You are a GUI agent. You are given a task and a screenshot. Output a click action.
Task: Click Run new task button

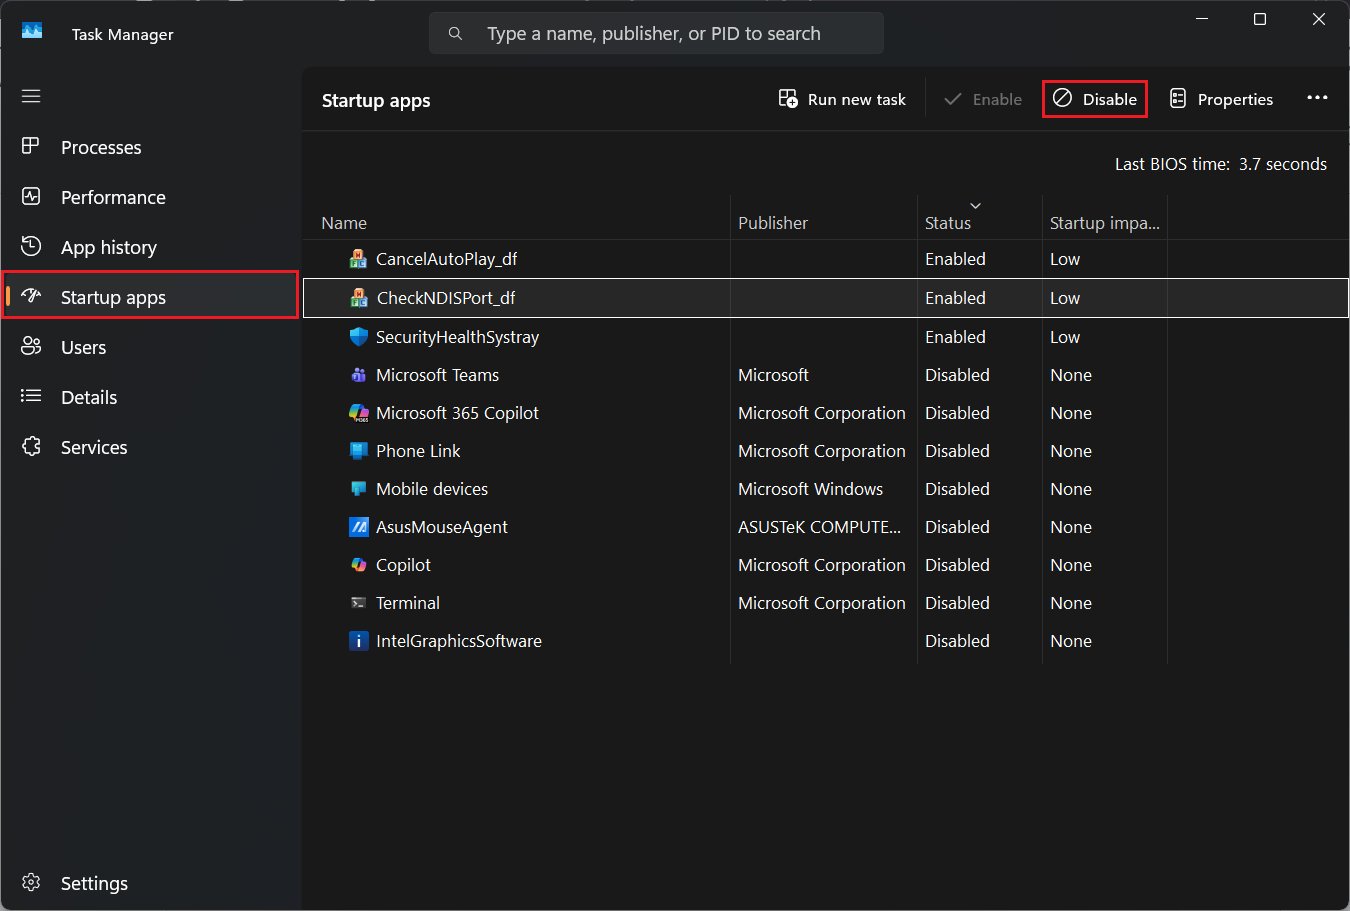[x=842, y=99]
